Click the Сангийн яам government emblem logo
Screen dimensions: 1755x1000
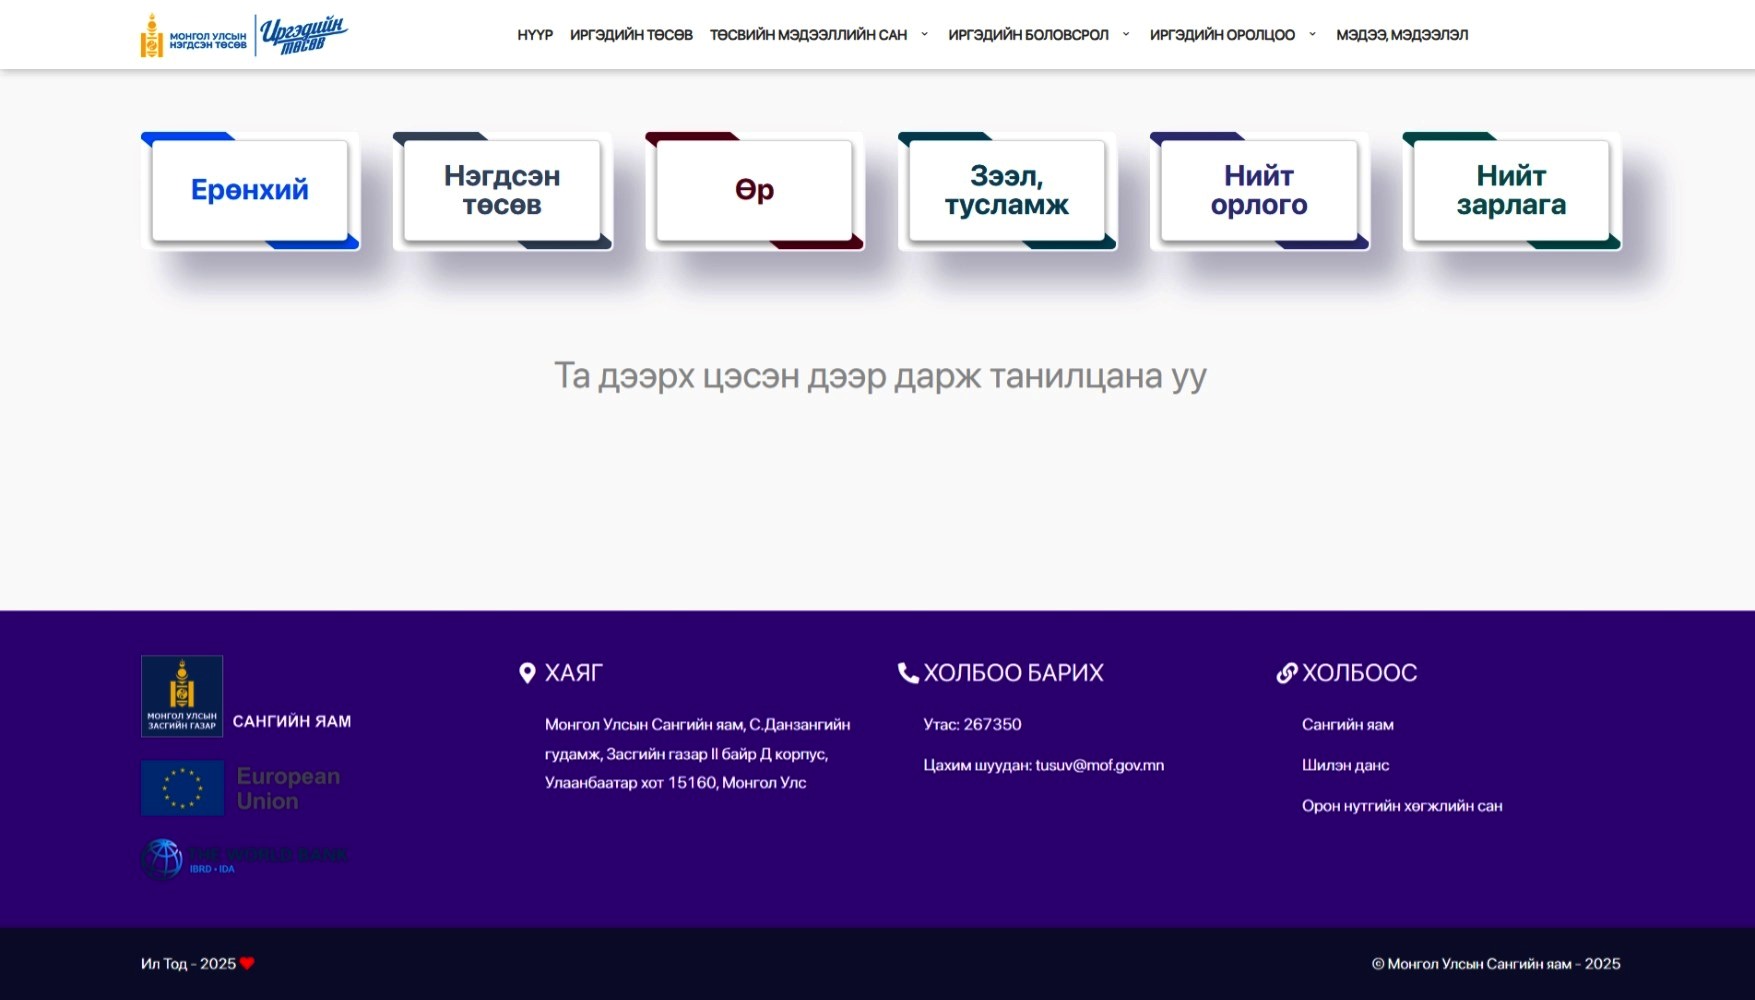182,696
